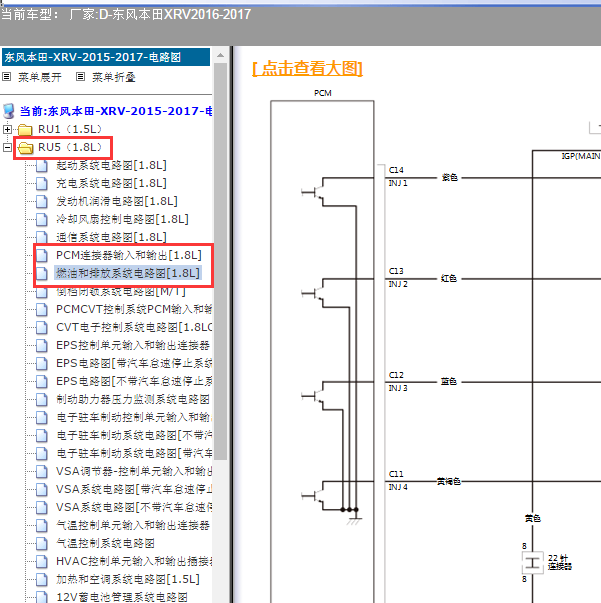Click the icon beside 菜单展开
Viewport: 601px width, 603px height.
pyautogui.click(x=7, y=77)
